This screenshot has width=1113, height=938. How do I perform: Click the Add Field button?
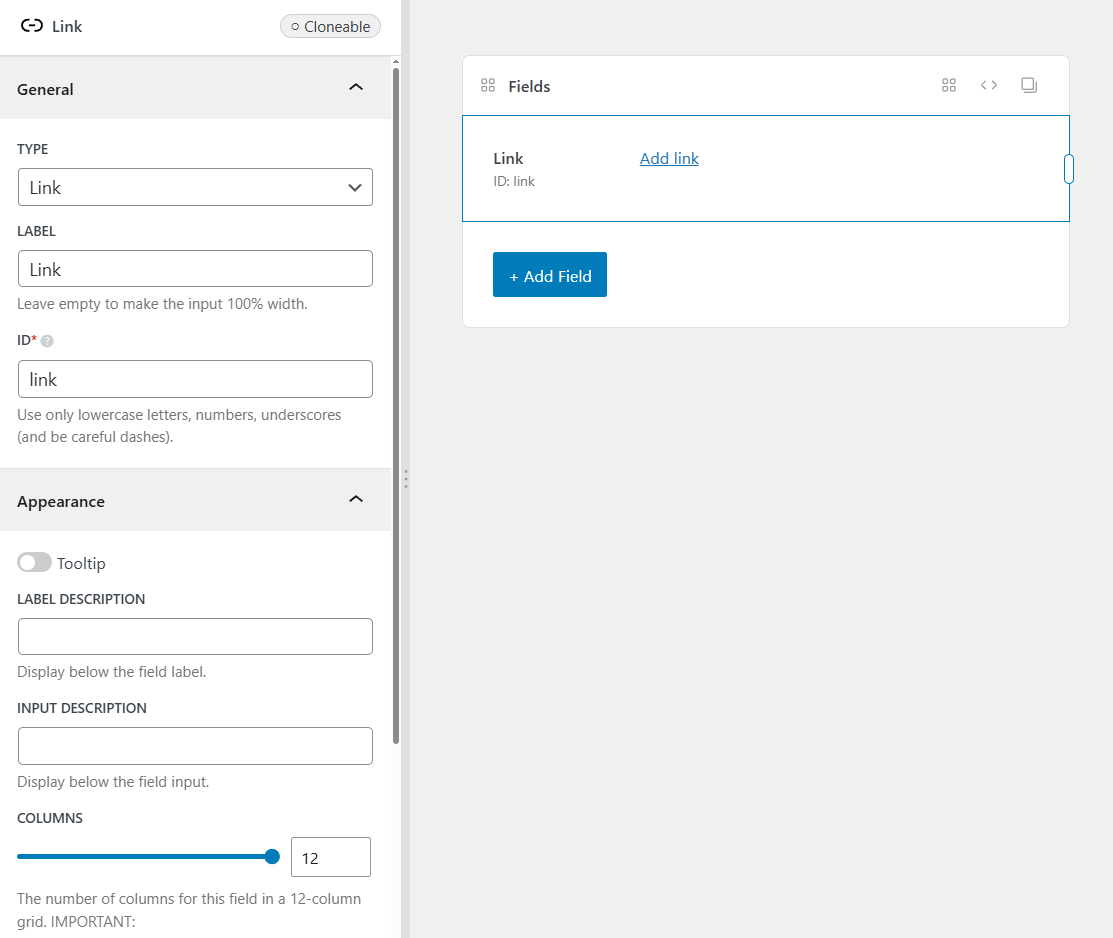click(x=550, y=275)
